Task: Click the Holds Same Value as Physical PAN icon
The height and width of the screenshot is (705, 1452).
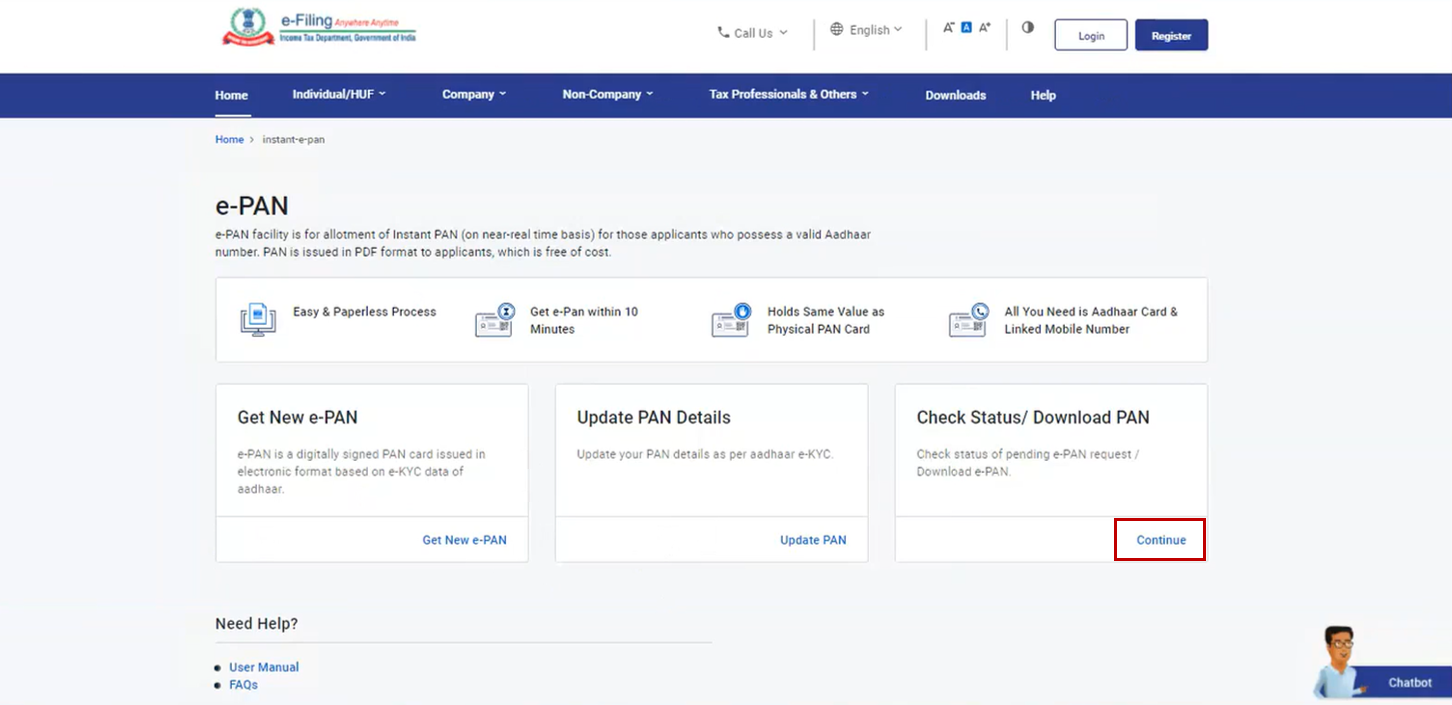Action: coord(731,320)
